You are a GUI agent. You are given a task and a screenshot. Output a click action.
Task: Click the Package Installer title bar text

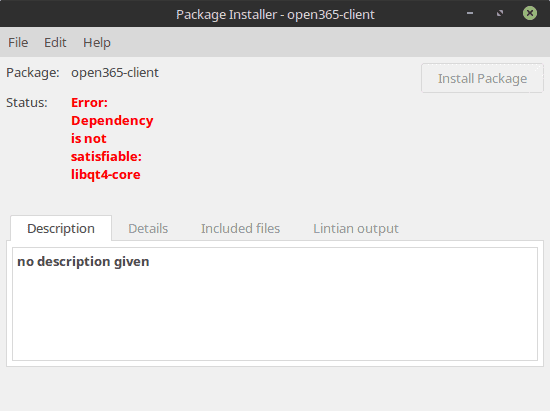pyautogui.click(x=275, y=14)
